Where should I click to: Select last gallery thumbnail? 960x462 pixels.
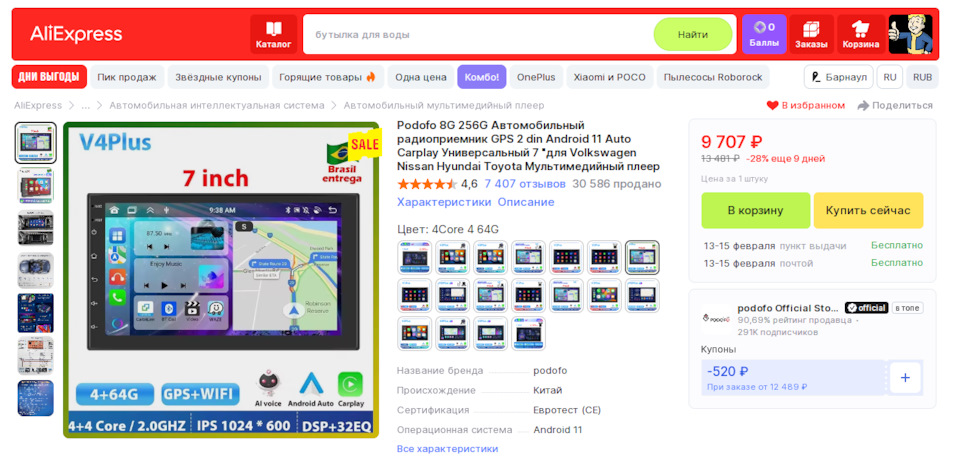pos(36,398)
